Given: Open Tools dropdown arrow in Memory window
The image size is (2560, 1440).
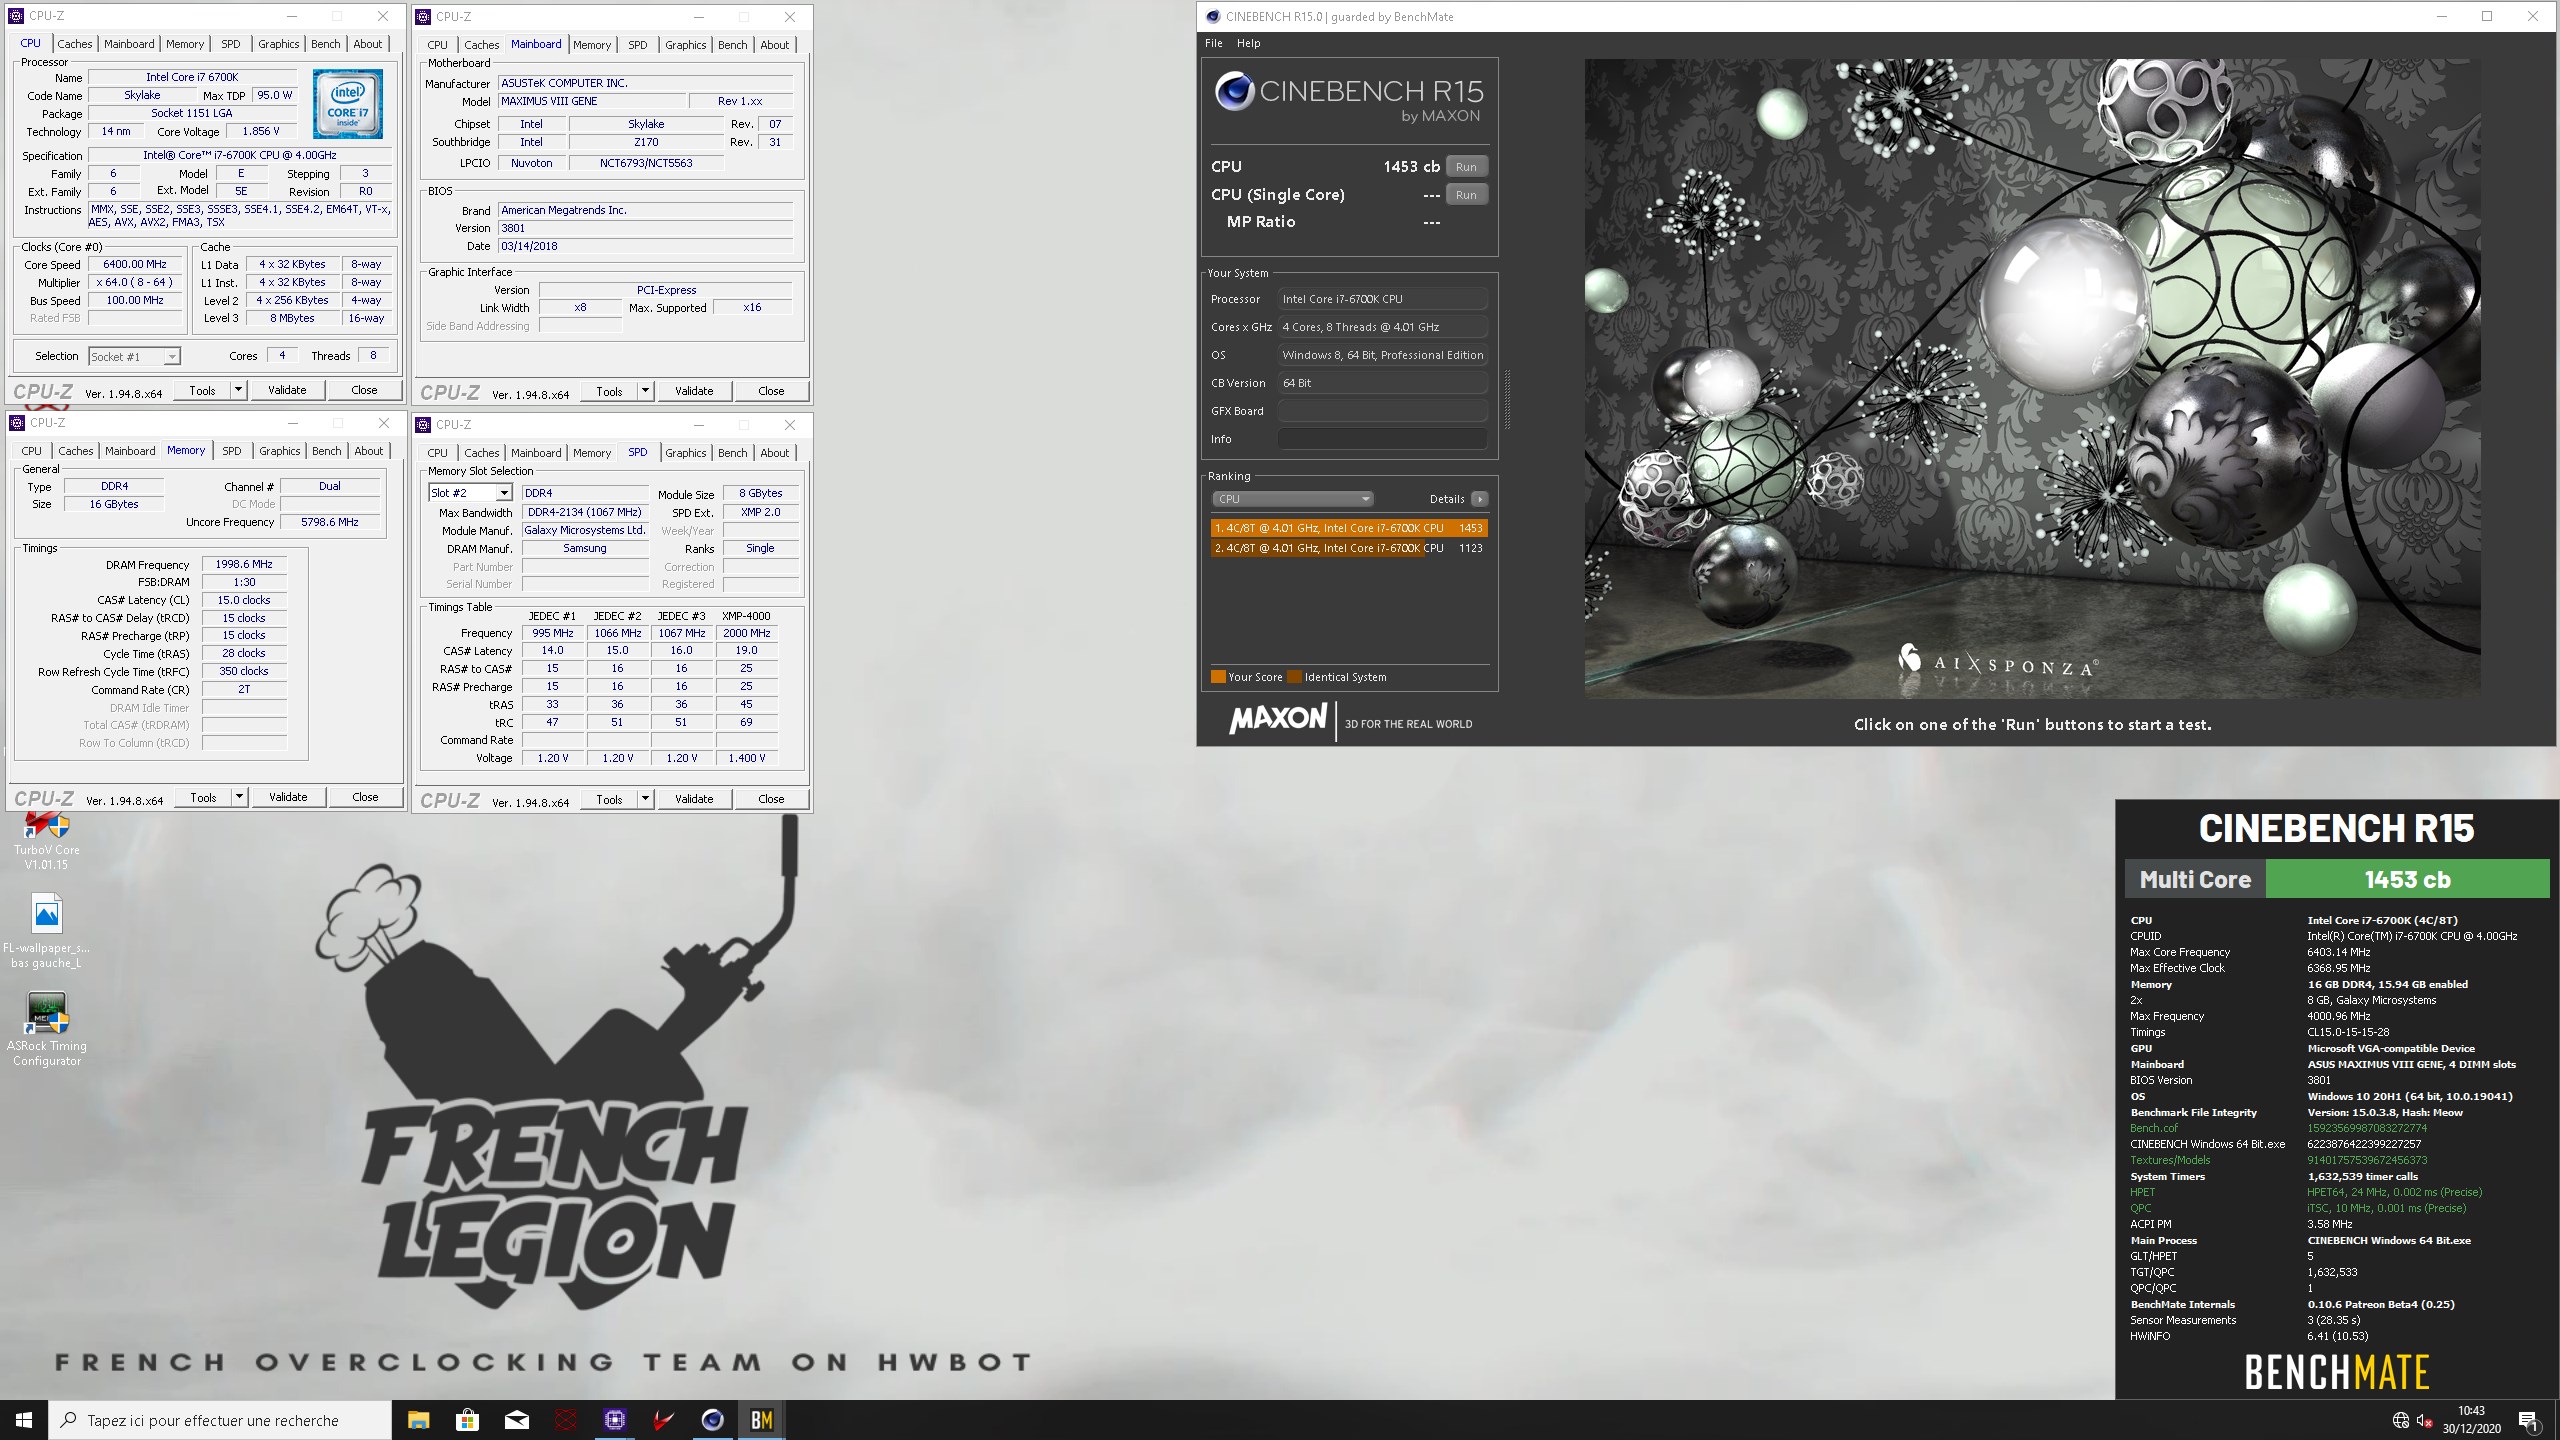Looking at the screenshot, I should pyautogui.click(x=239, y=797).
